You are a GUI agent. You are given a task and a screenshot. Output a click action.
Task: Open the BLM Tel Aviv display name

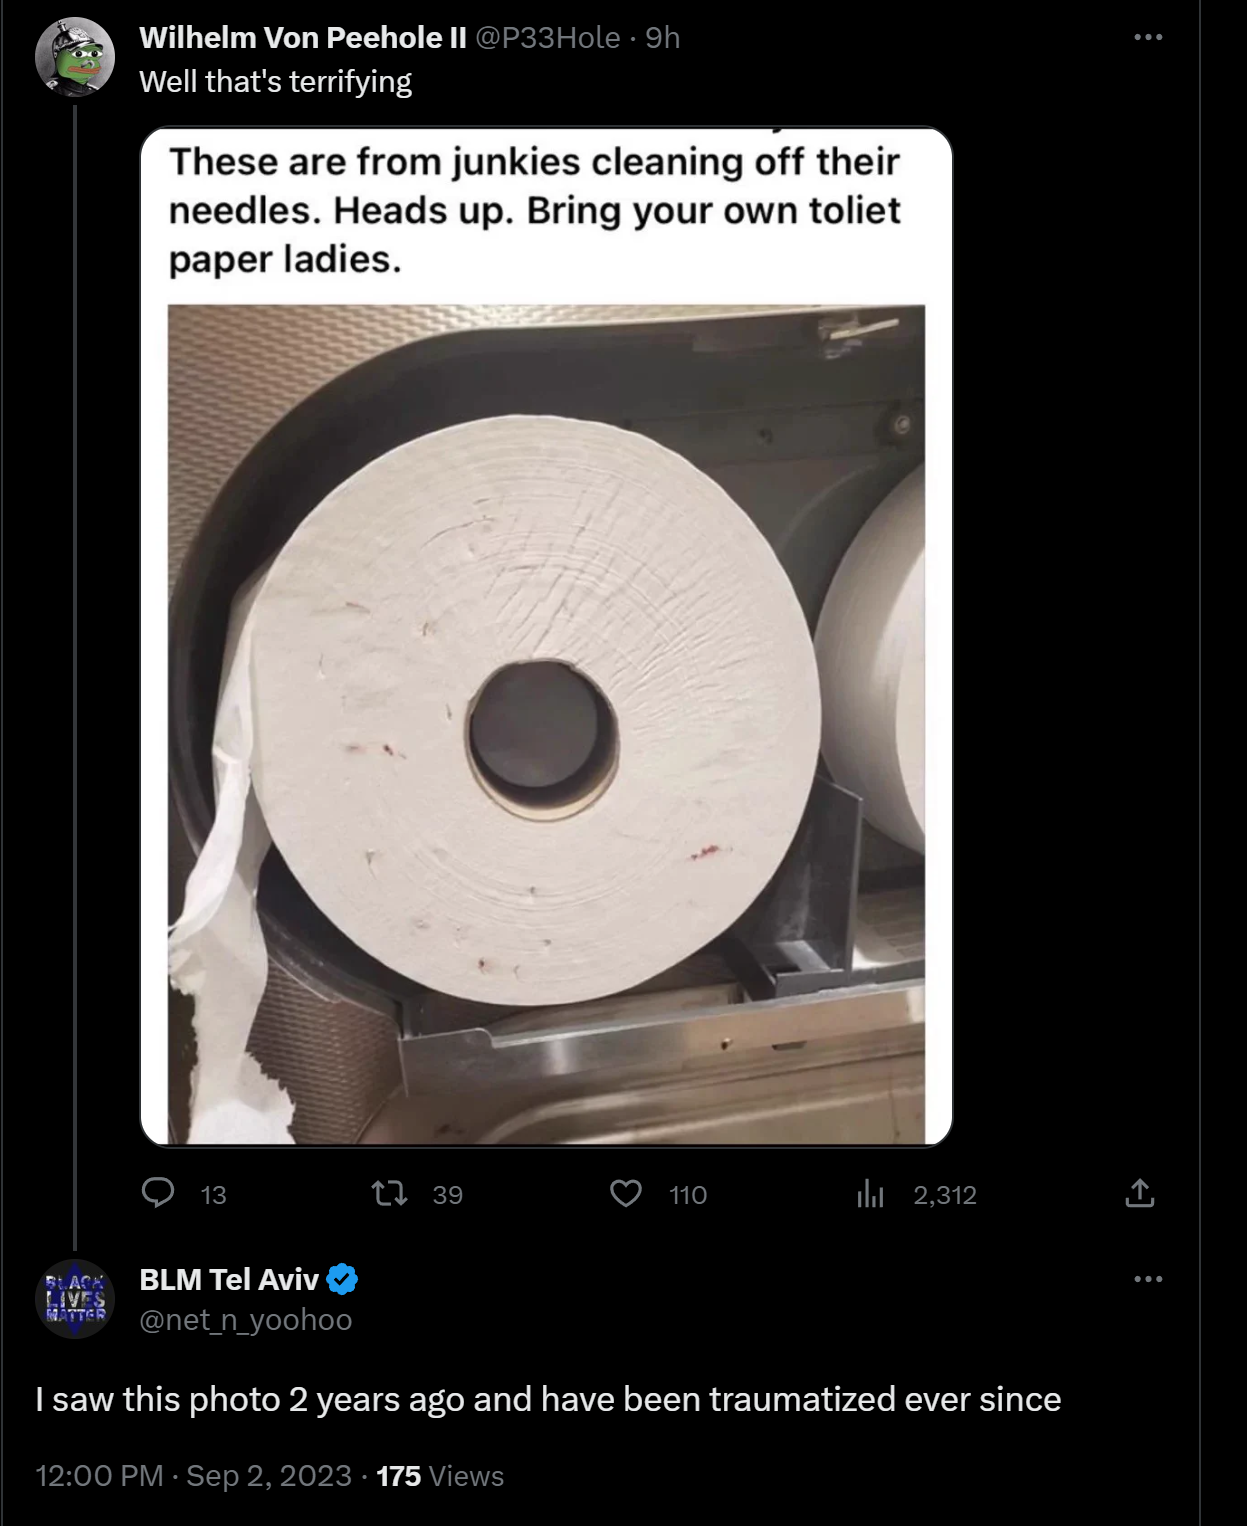tap(229, 1279)
